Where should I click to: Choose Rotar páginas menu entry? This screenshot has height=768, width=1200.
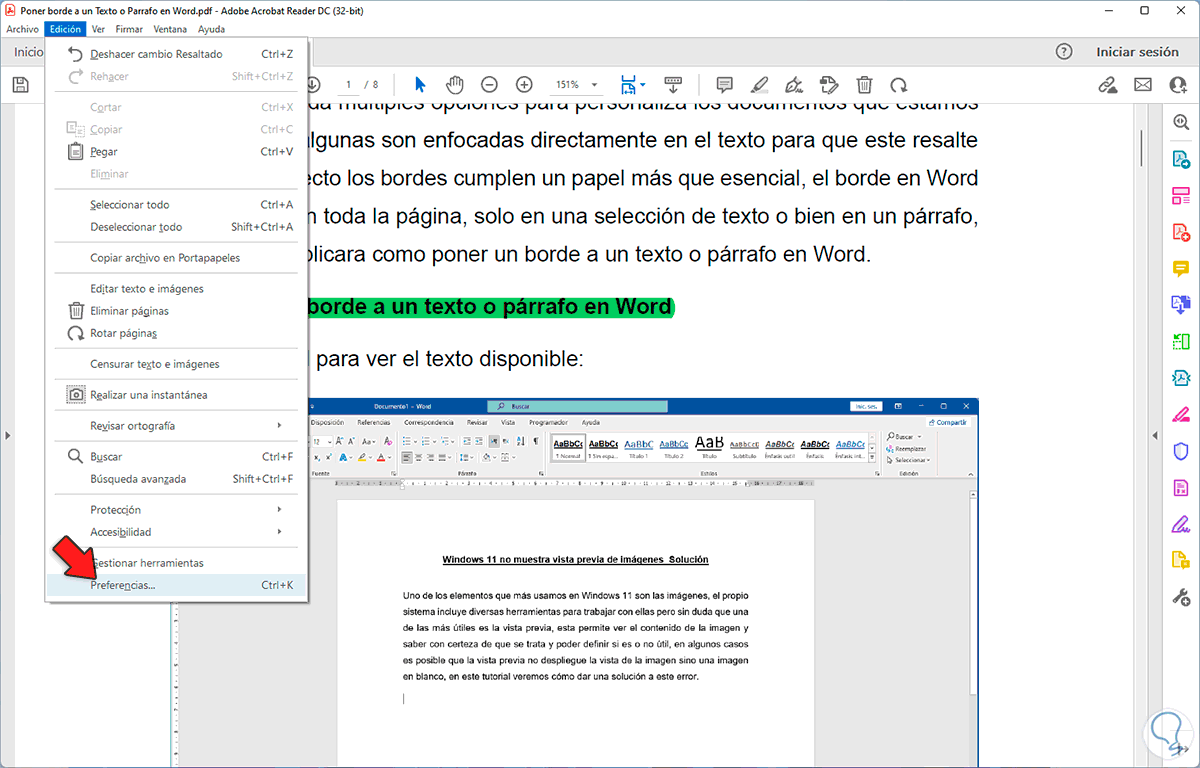176,332
